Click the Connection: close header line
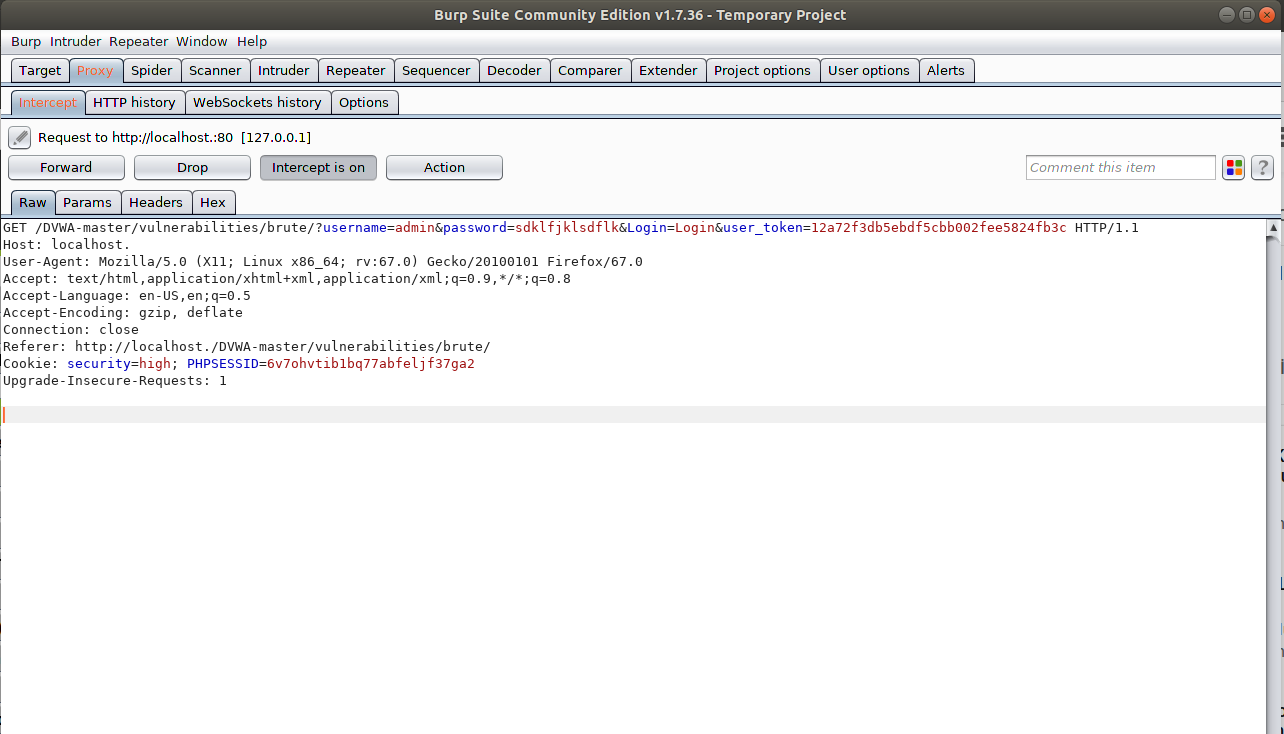1284x734 pixels. (71, 330)
